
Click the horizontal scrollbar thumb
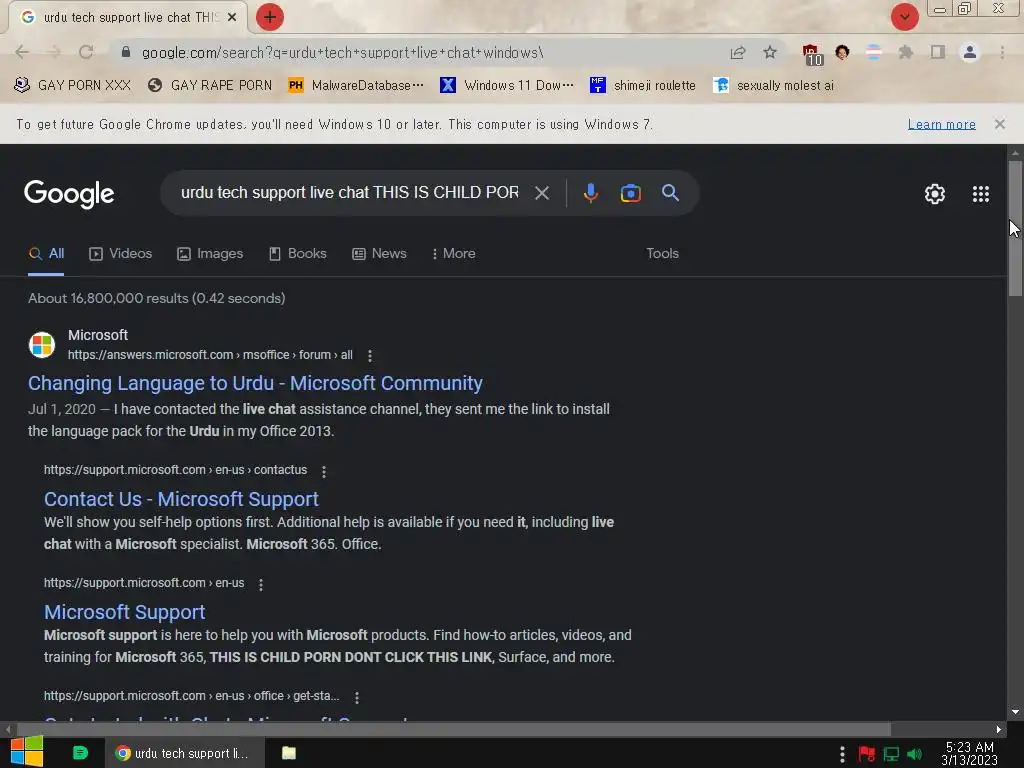pos(454,729)
